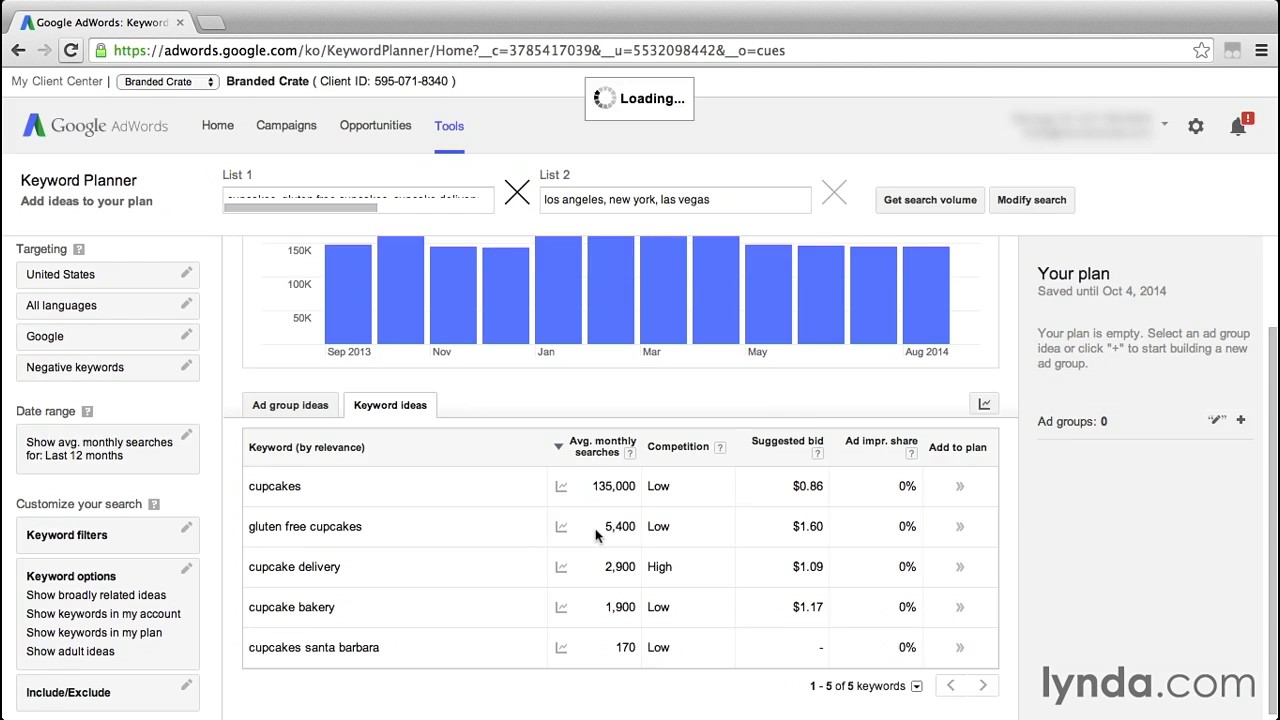Add cupcakes santa barbara to plan
Viewport: 1280px width, 720px height.
(959, 648)
